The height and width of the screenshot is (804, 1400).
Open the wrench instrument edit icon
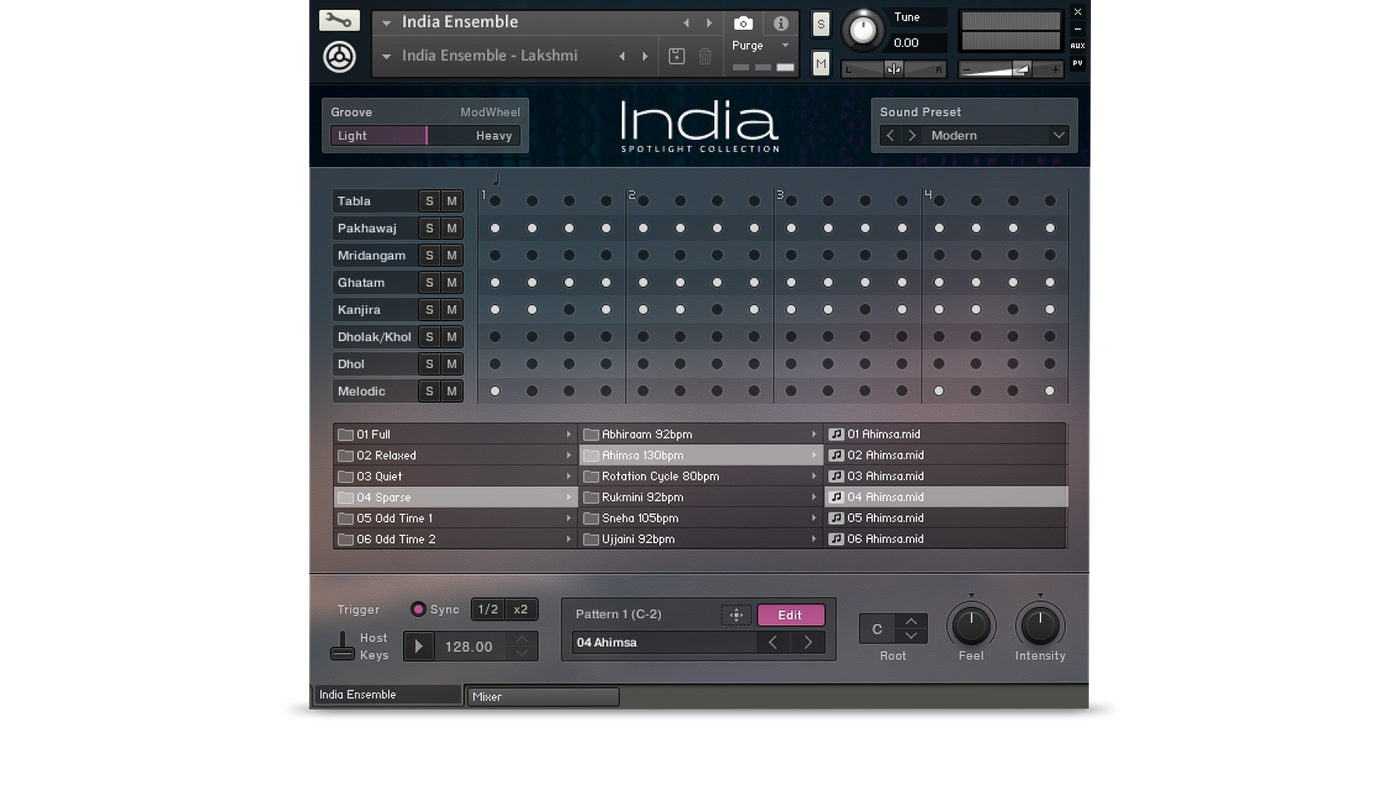click(339, 20)
